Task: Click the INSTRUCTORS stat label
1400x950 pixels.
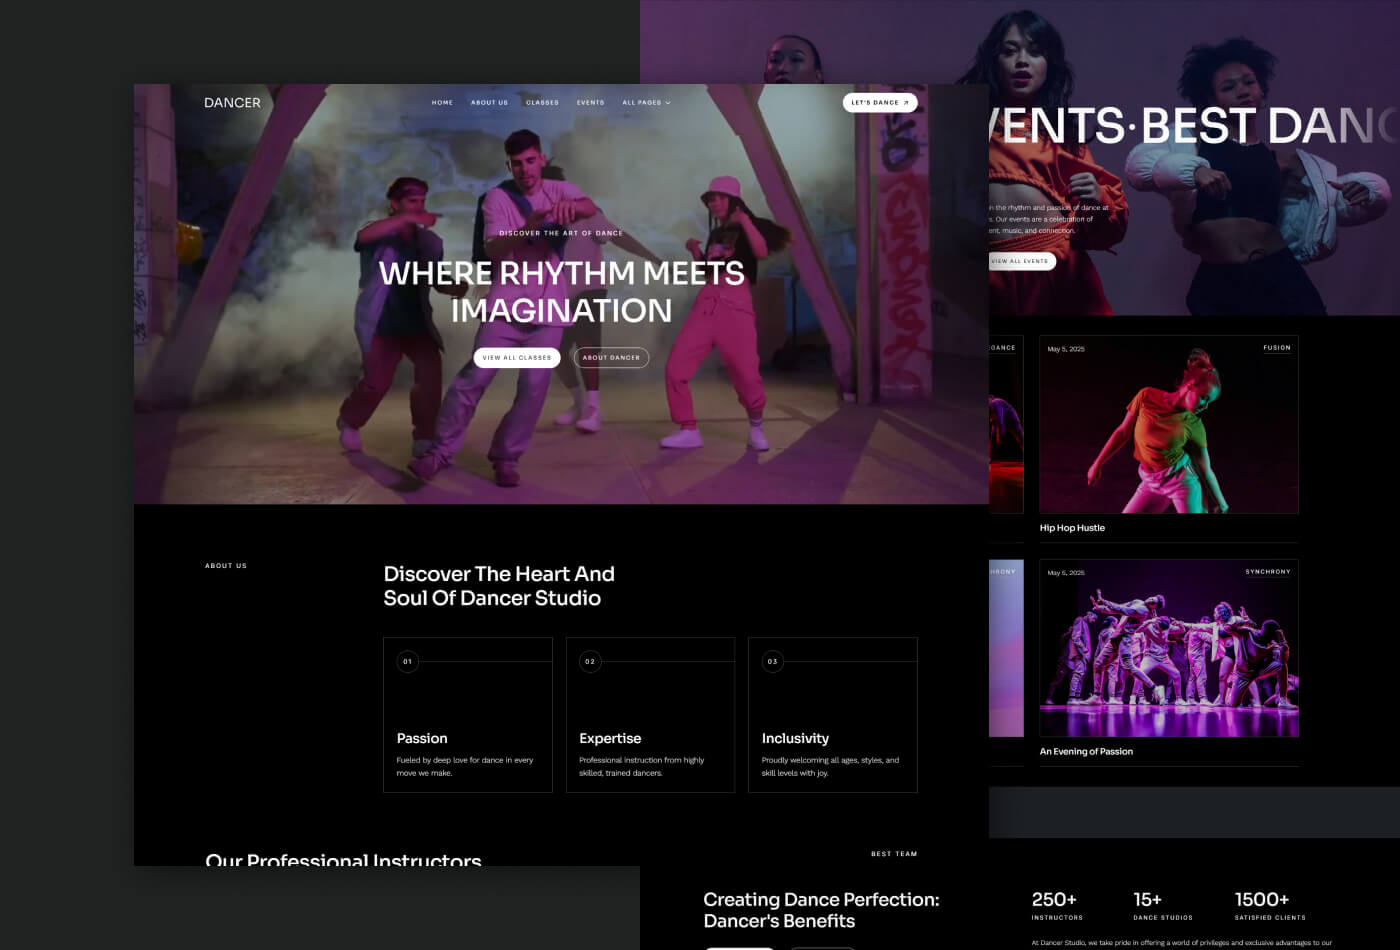Action: [1057, 918]
